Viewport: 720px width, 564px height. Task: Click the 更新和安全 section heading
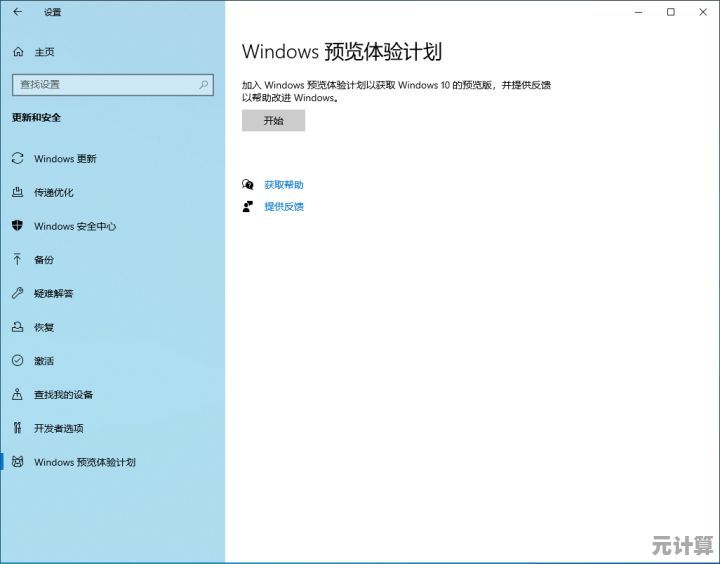point(36,118)
